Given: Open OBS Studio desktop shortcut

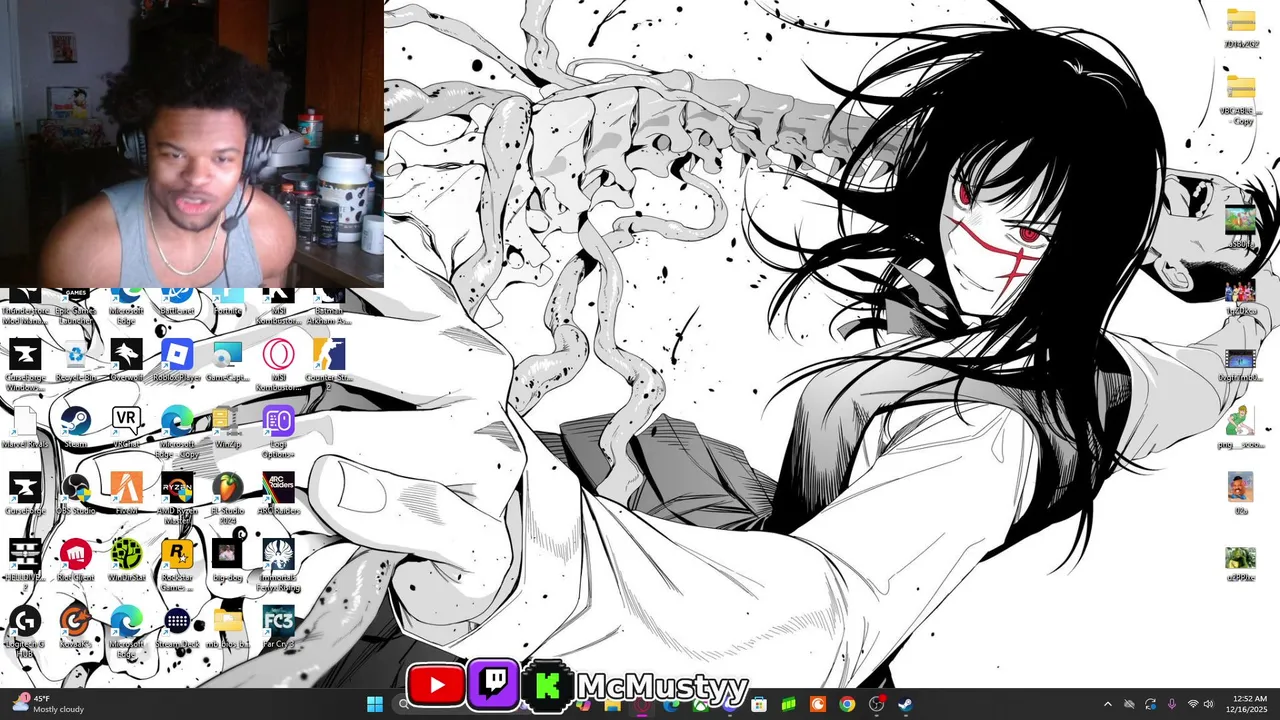Looking at the screenshot, I should point(75,494).
